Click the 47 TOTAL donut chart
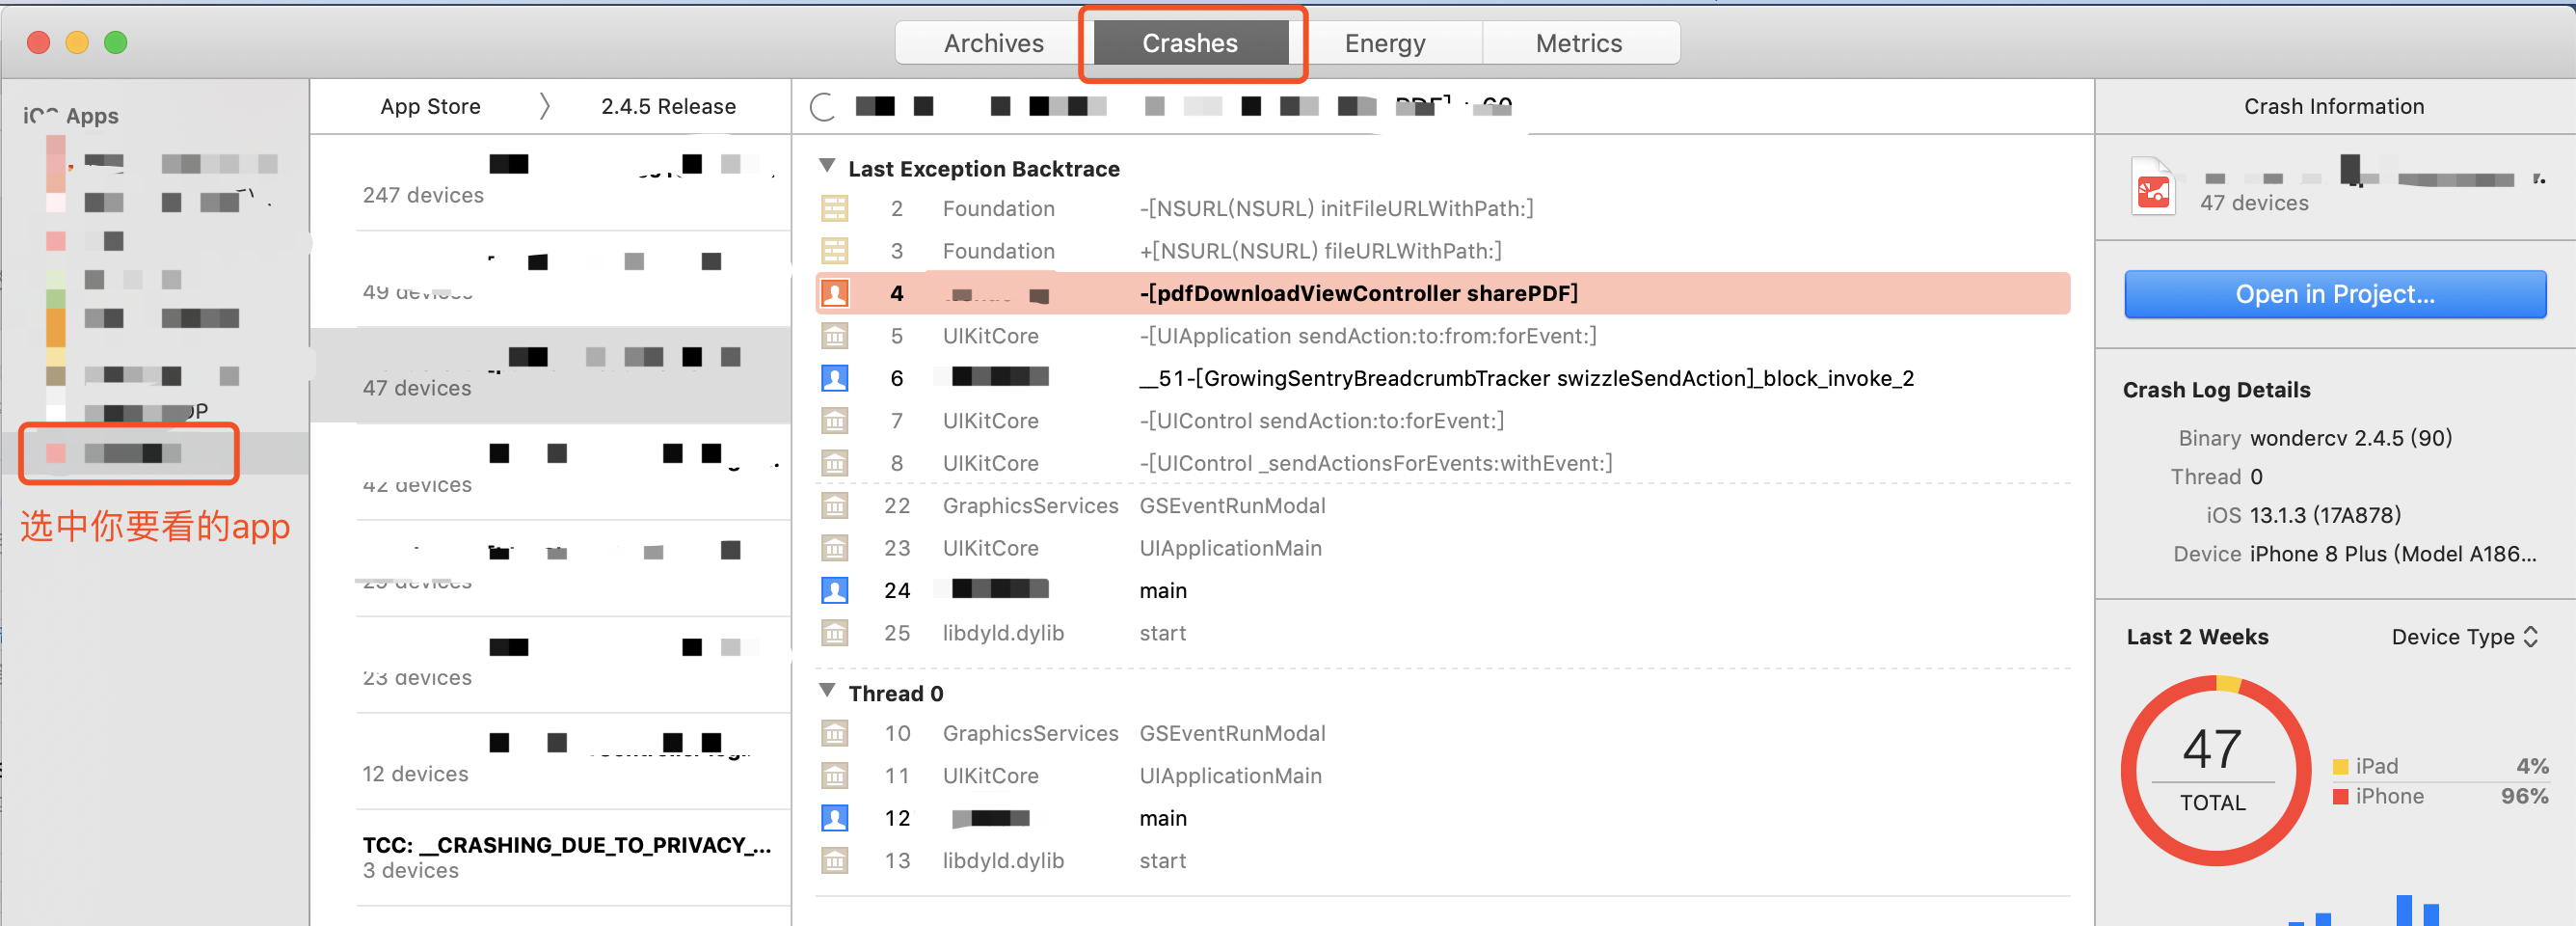Screen dimensions: 2576x926 [x=2215, y=770]
